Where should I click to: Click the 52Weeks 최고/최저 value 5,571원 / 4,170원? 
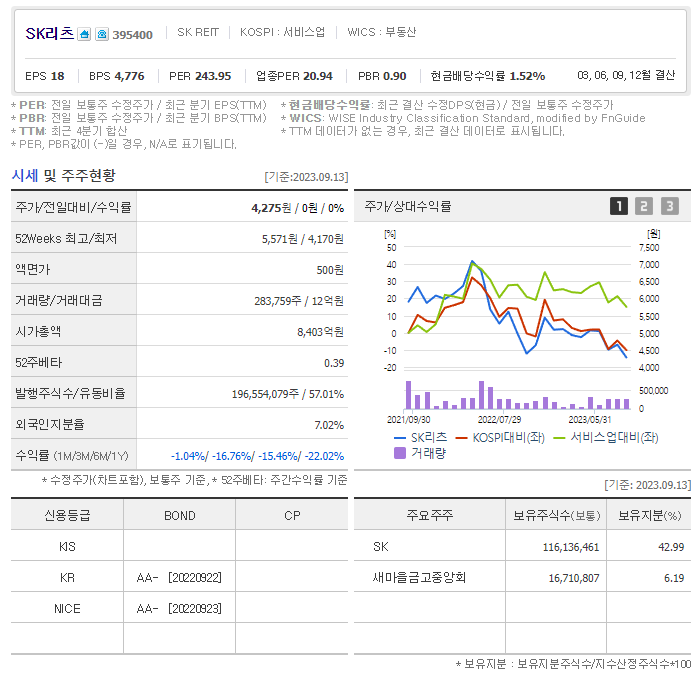tap(302, 239)
